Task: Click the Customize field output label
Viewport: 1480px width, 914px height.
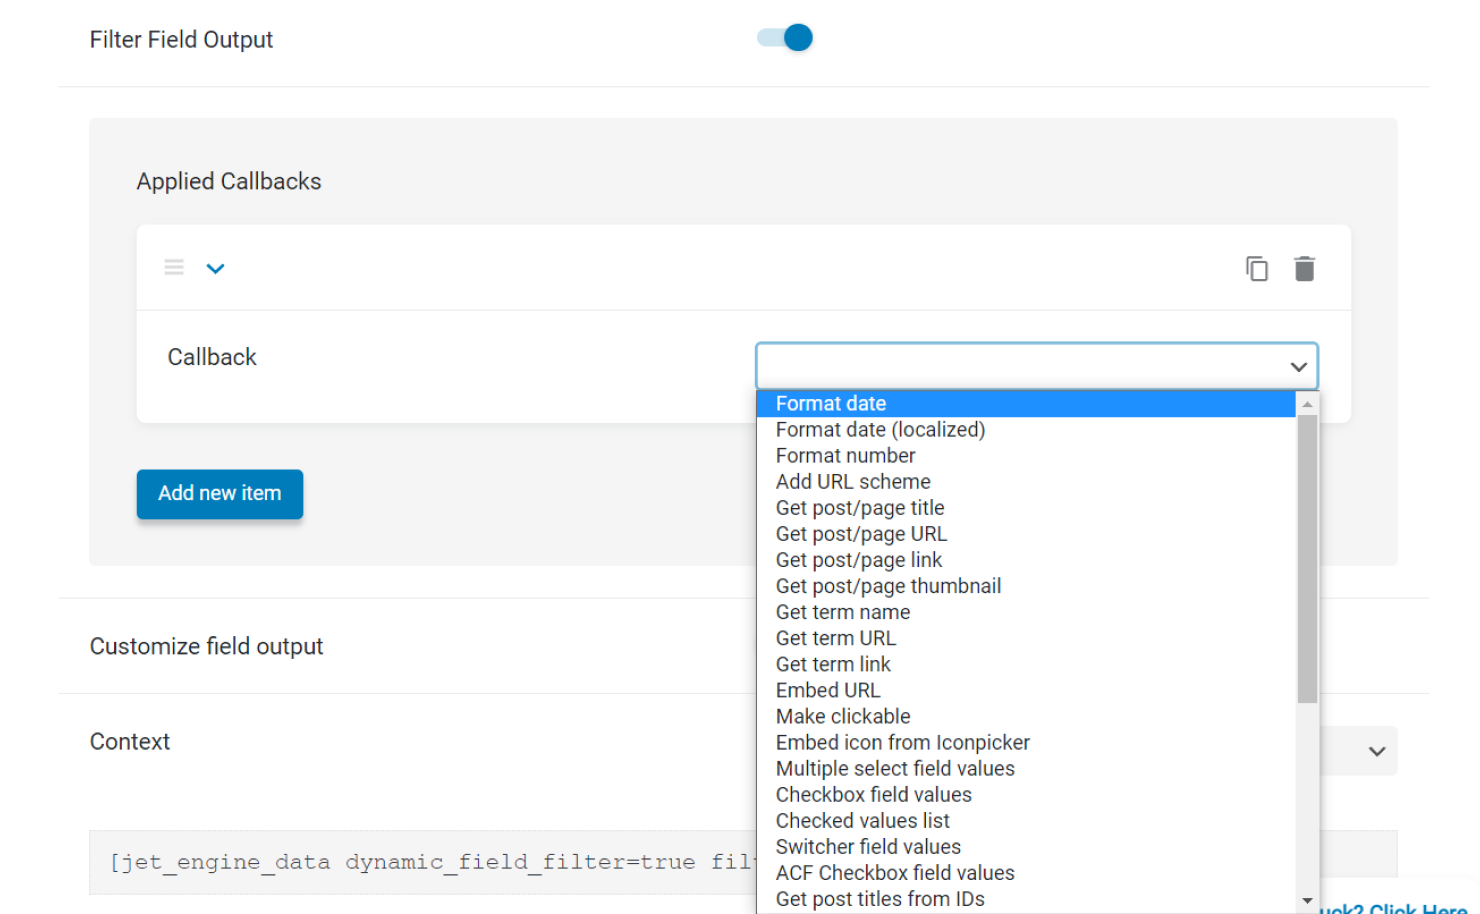Action: (206, 646)
